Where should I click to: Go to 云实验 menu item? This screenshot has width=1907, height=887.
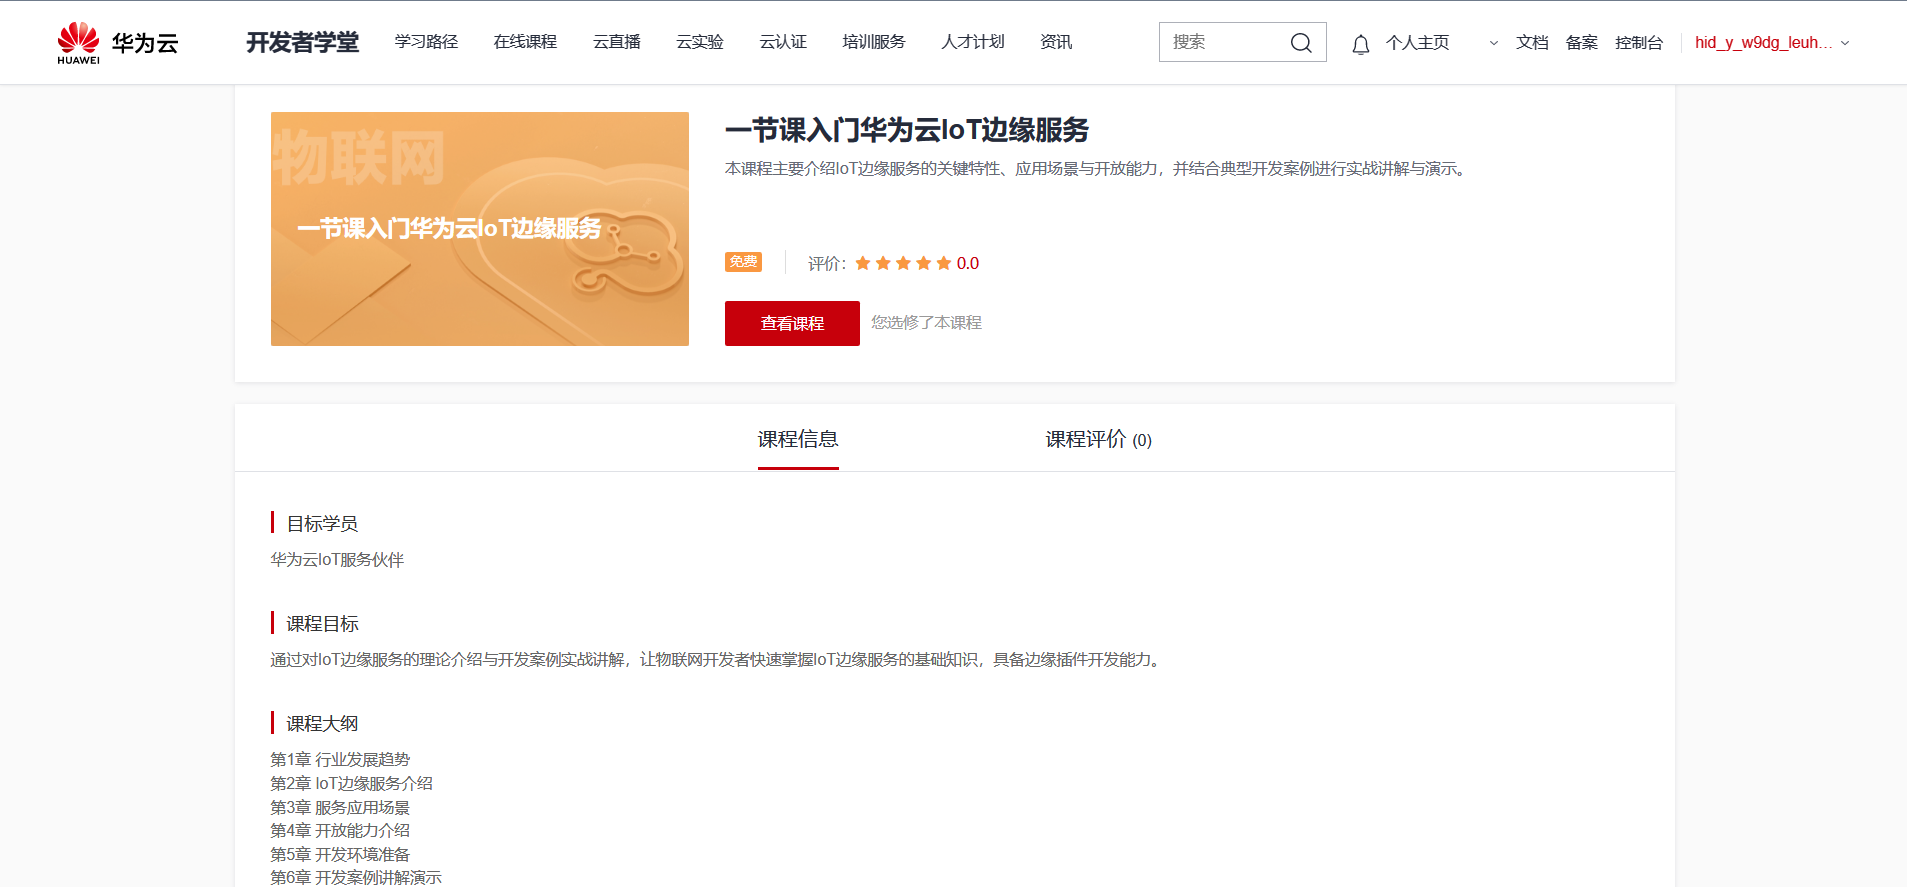pyautogui.click(x=700, y=42)
